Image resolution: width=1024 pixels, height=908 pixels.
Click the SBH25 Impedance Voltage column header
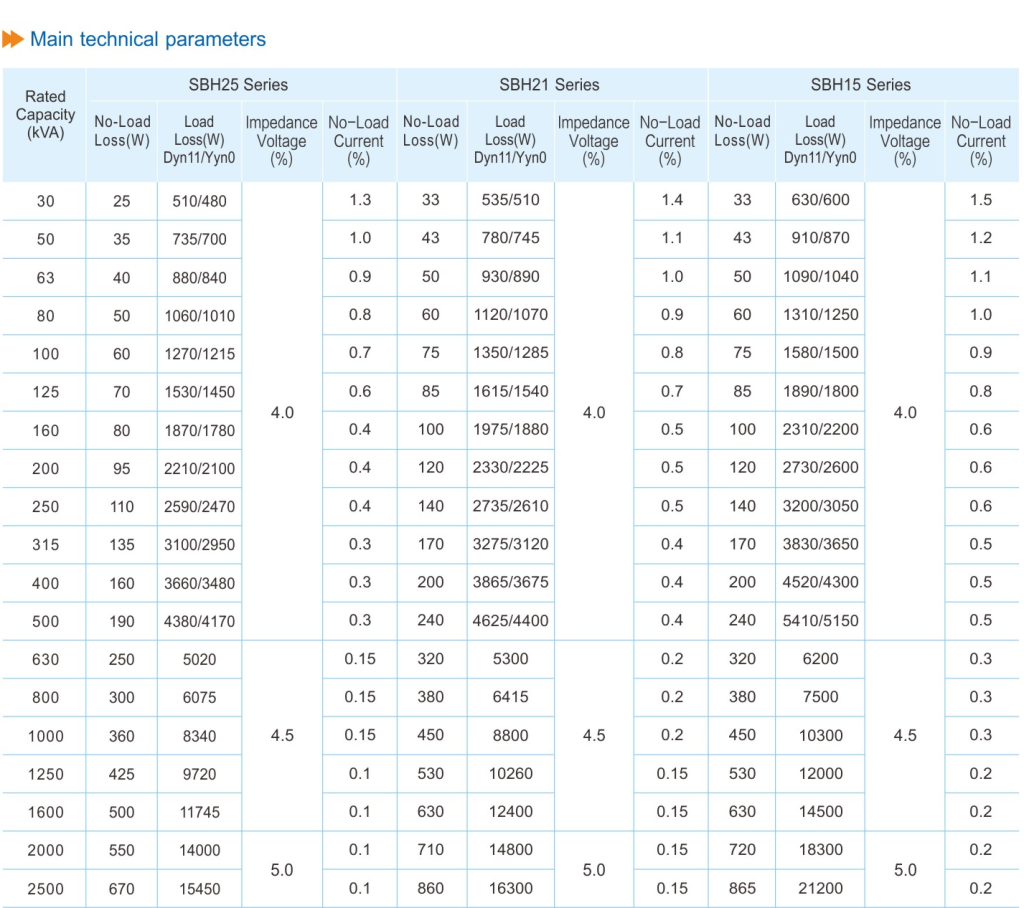[281, 141]
